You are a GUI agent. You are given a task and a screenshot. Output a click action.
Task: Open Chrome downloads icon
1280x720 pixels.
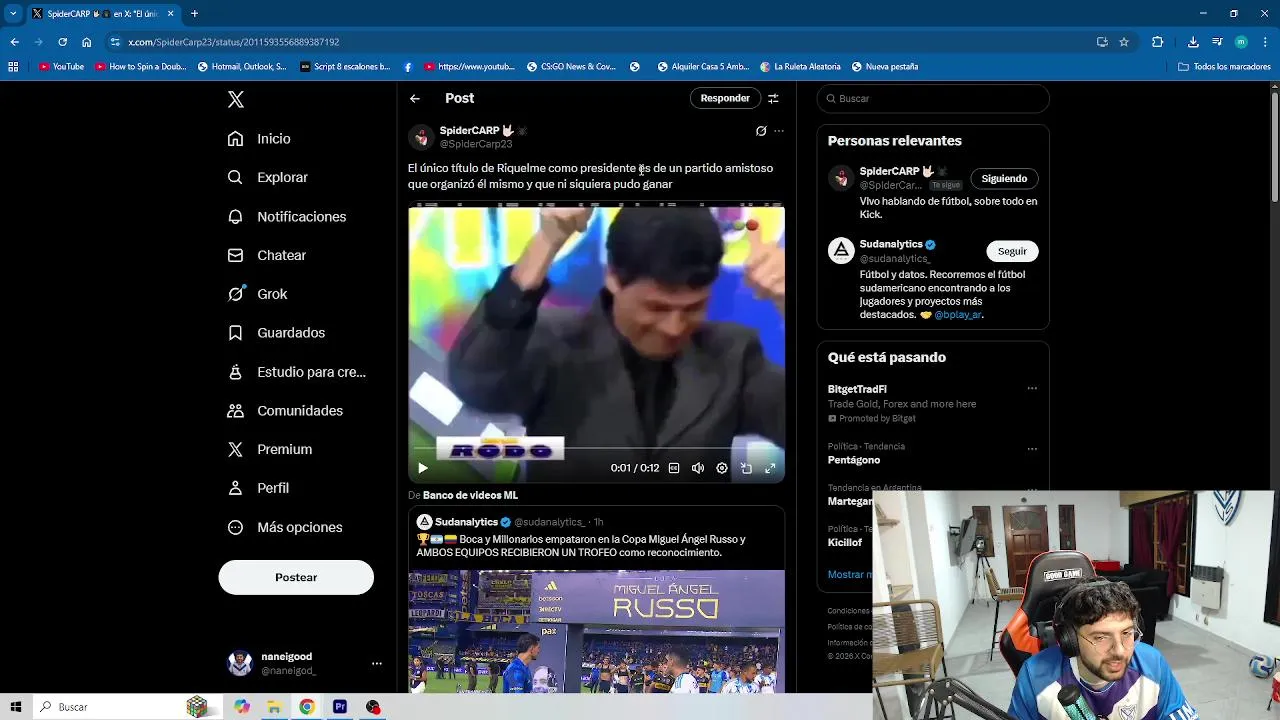[x=1193, y=42]
